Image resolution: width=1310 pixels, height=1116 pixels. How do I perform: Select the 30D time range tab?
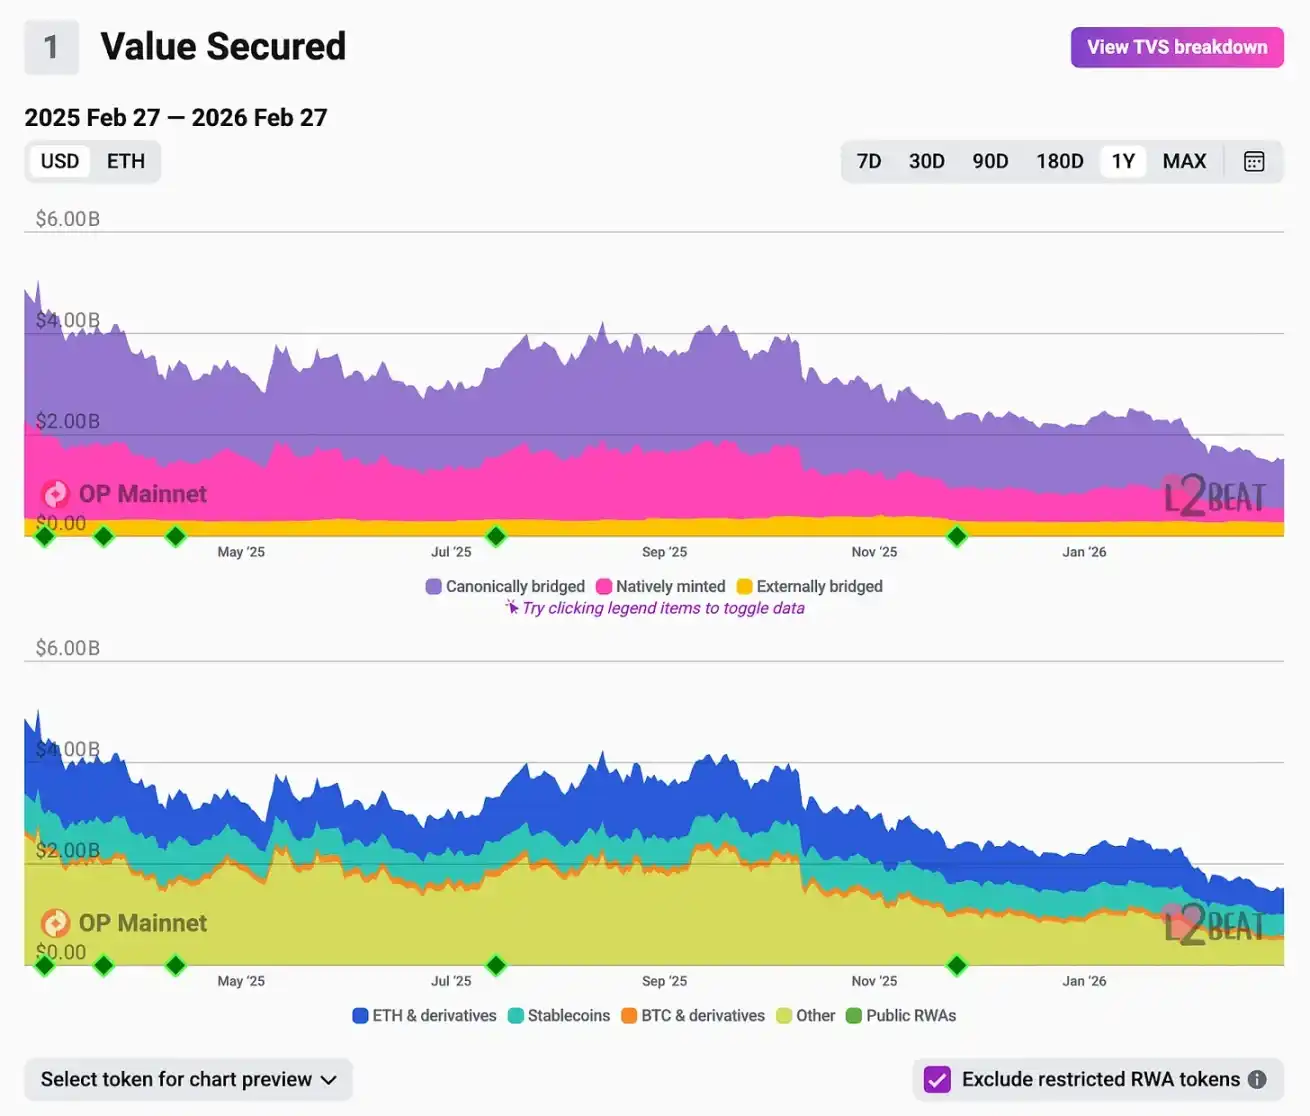(926, 161)
